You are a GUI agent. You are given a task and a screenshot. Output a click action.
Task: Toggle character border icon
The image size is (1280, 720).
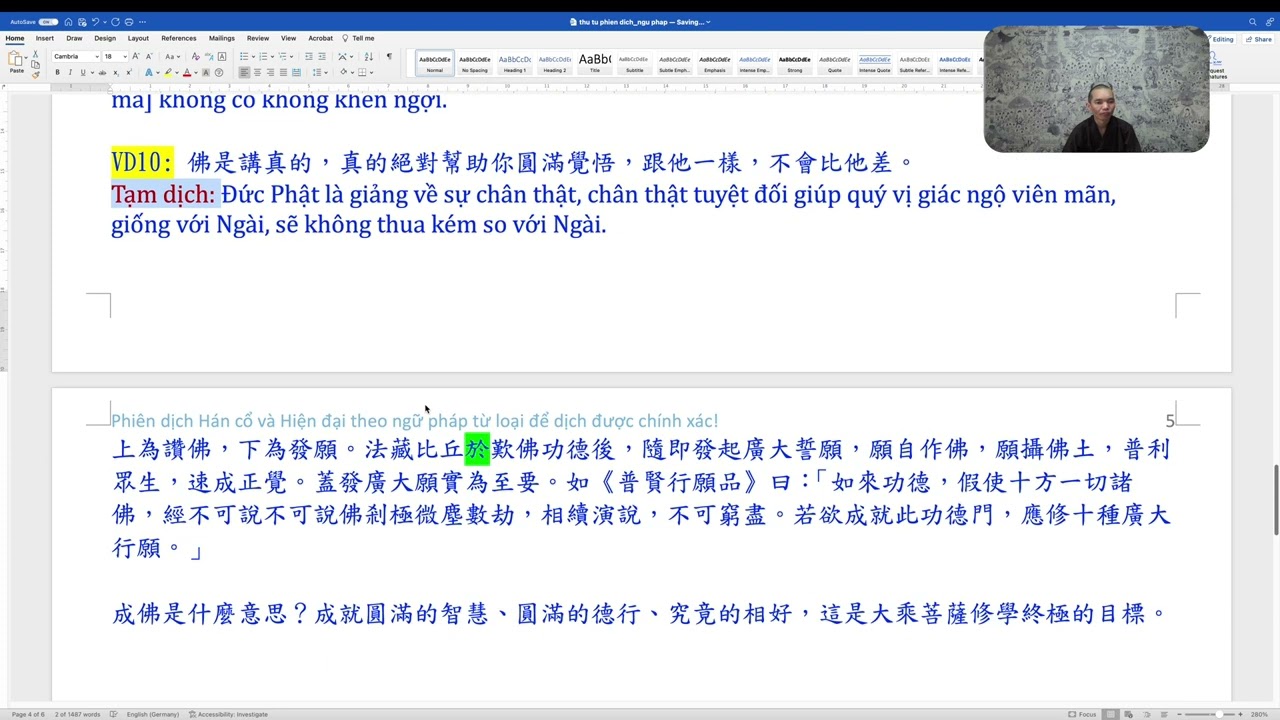pyautogui.click(x=221, y=56)
